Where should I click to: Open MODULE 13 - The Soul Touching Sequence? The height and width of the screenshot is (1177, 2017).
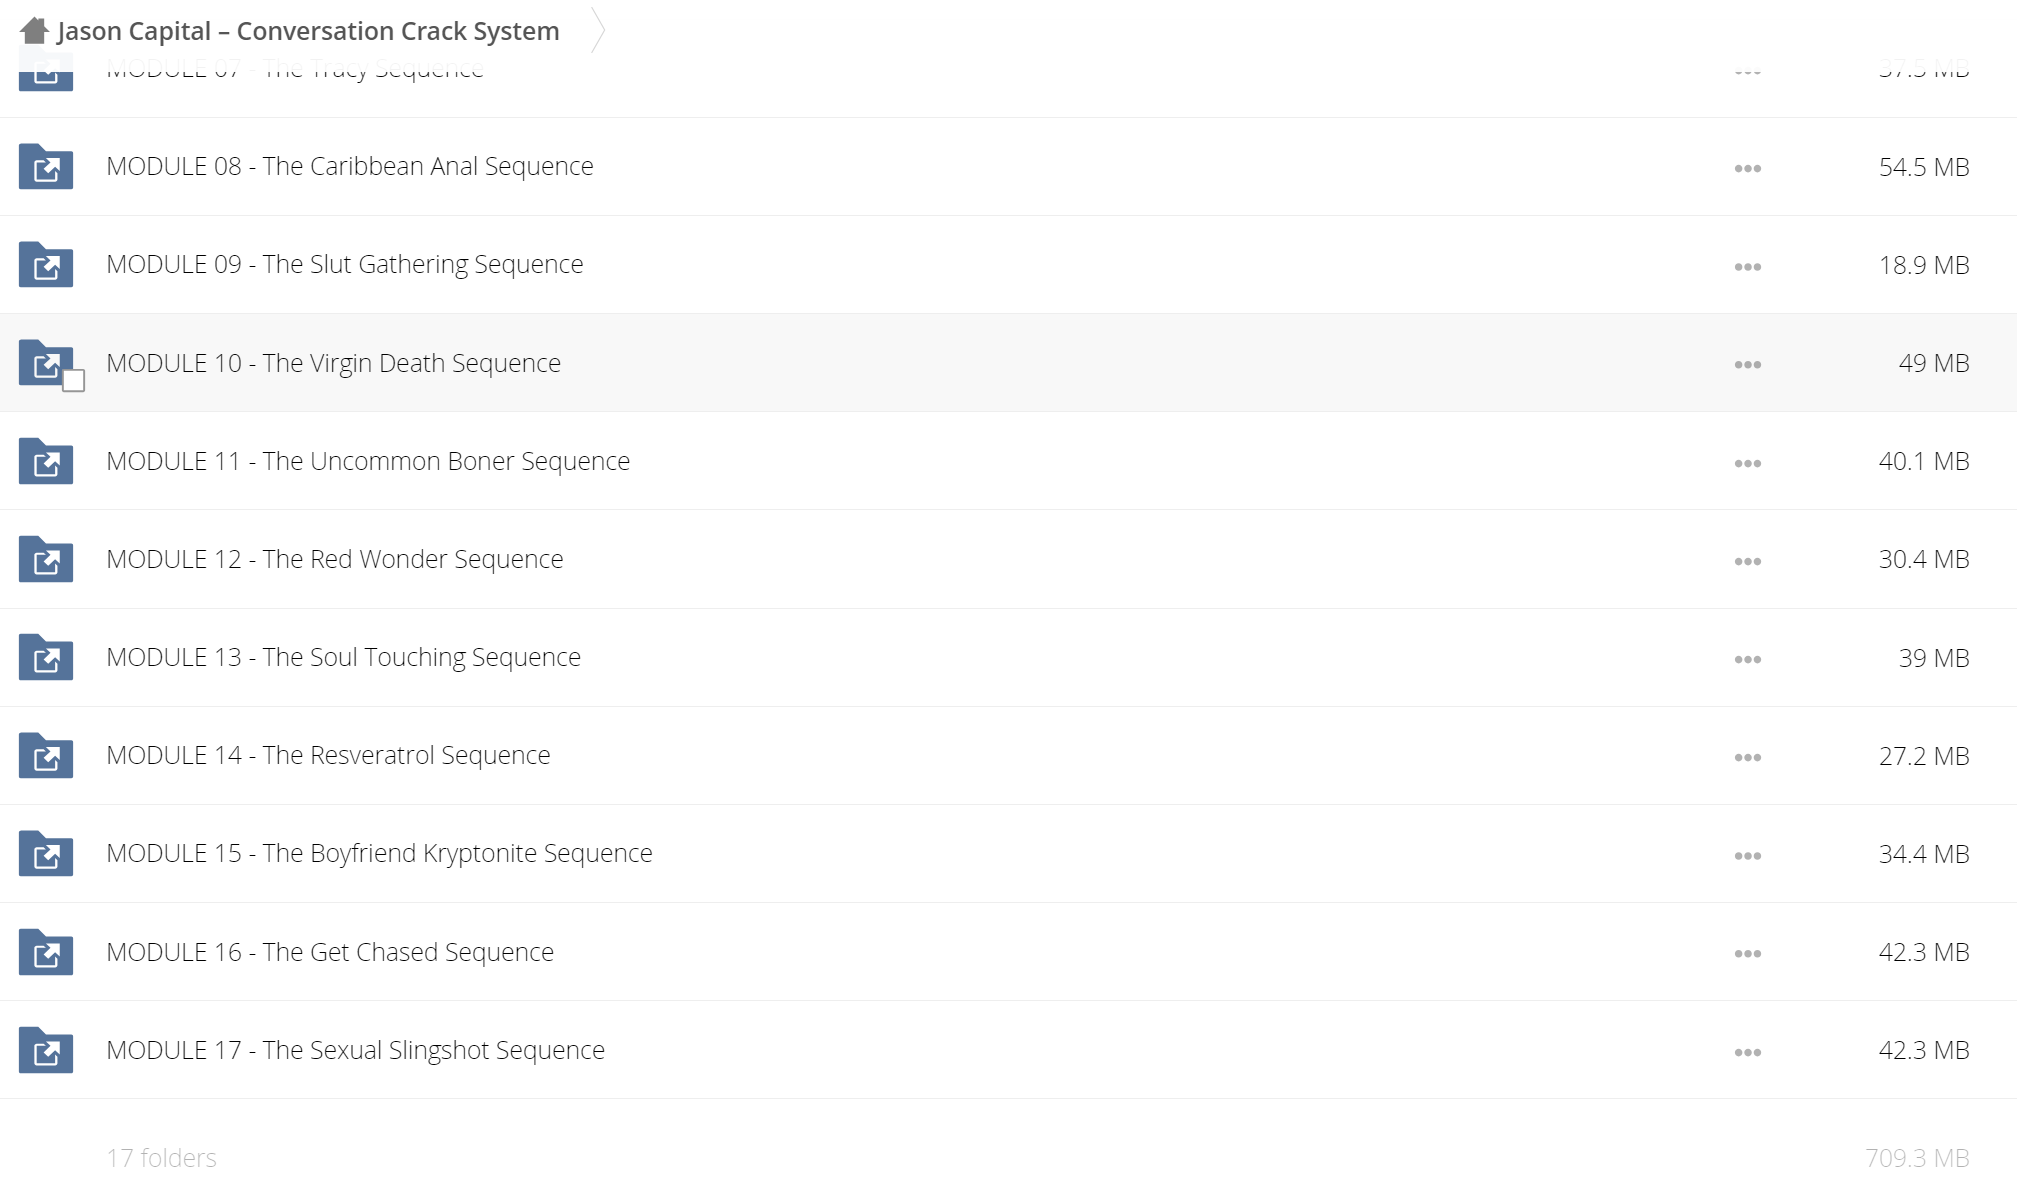point(343,657)
